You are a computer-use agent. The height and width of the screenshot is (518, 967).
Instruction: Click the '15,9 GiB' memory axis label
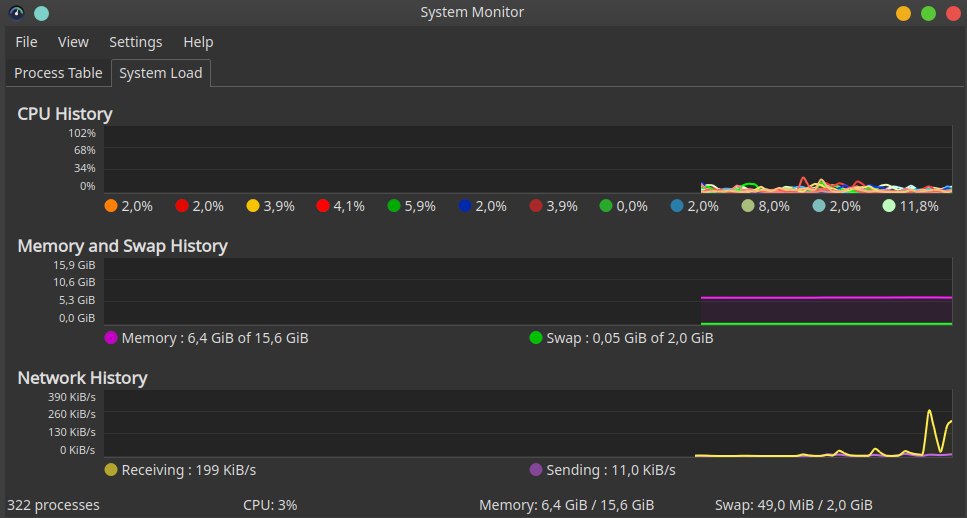tap(75, 265)
